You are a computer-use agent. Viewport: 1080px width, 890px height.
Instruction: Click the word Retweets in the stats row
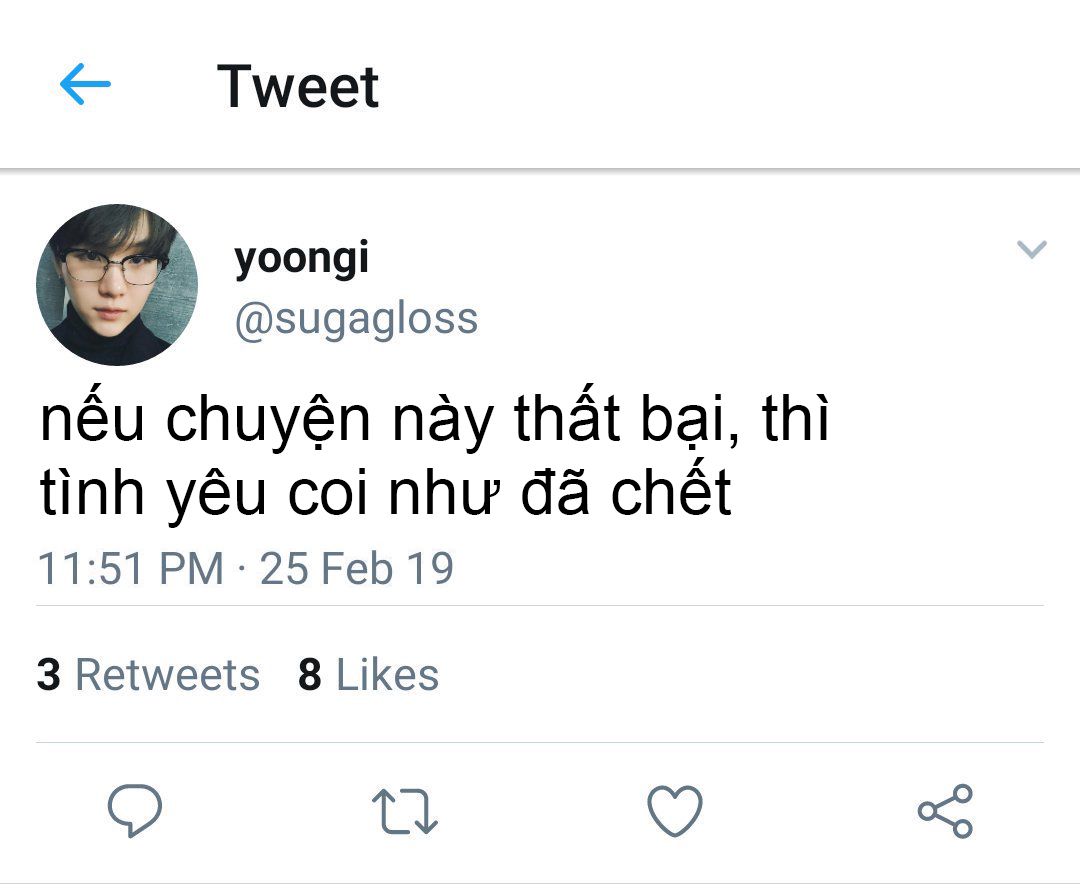coord(167,675)
